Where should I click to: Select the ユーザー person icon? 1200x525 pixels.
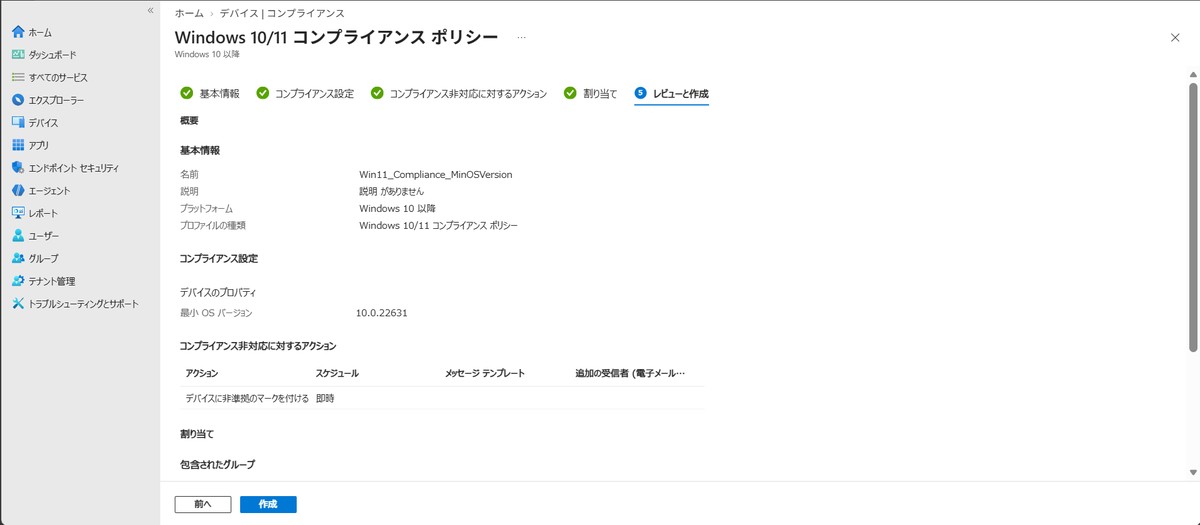[x=18, y=236]
